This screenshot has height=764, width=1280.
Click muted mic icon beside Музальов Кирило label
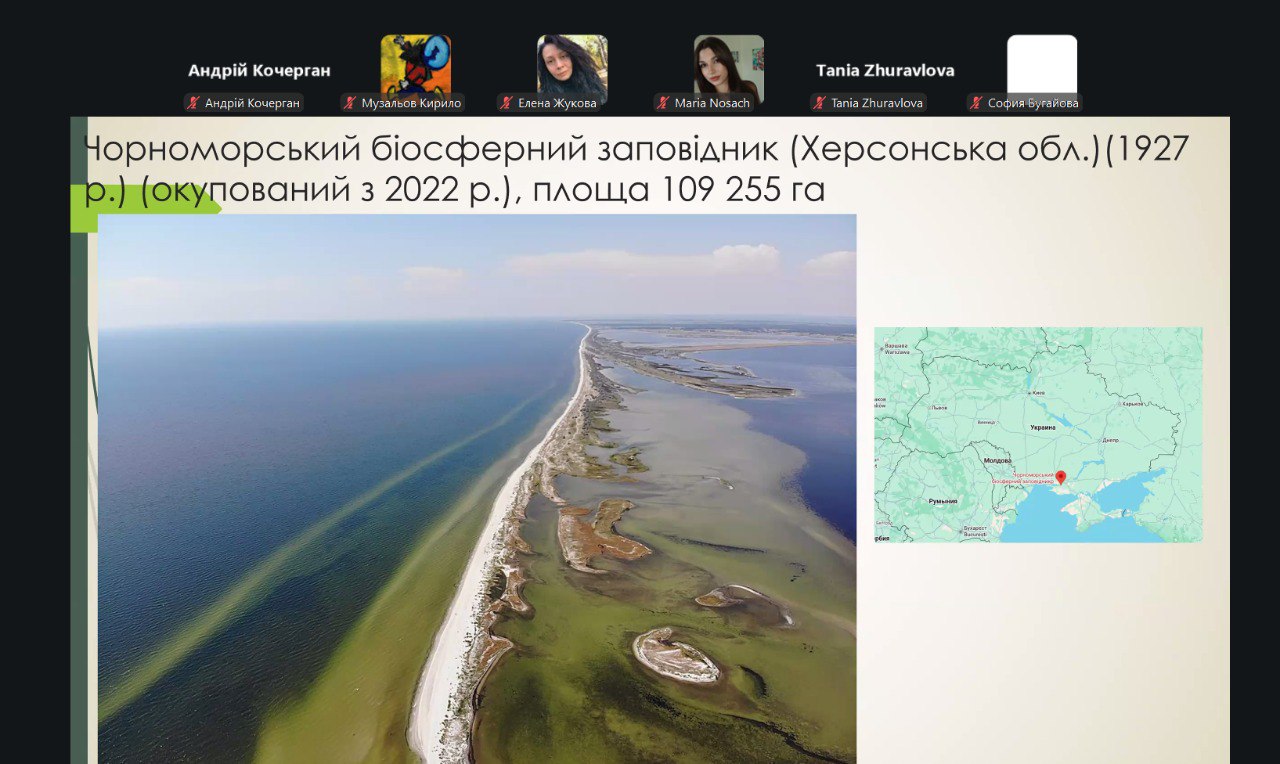pos(350,103)
